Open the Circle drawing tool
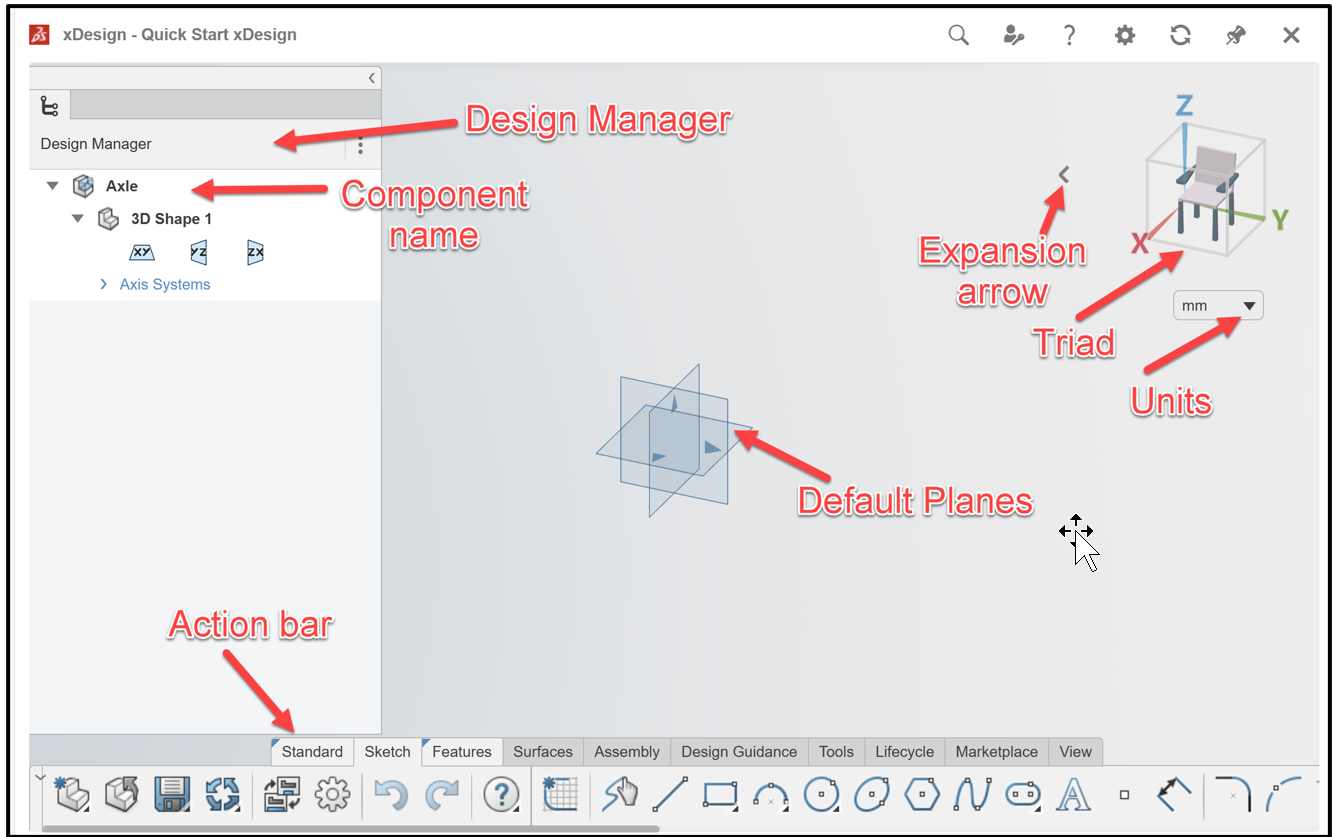 click(x=822, y=795)
